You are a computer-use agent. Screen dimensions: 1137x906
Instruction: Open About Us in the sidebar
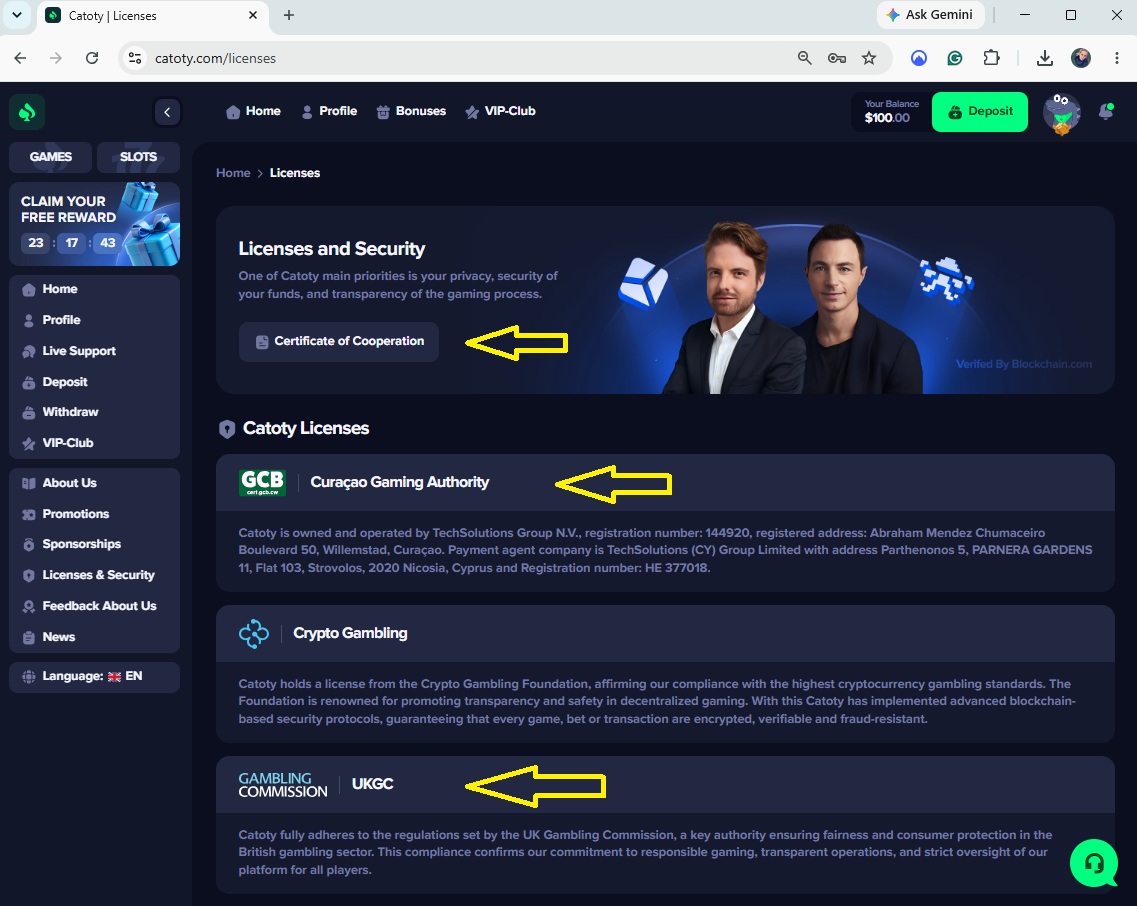coord(94,483)
